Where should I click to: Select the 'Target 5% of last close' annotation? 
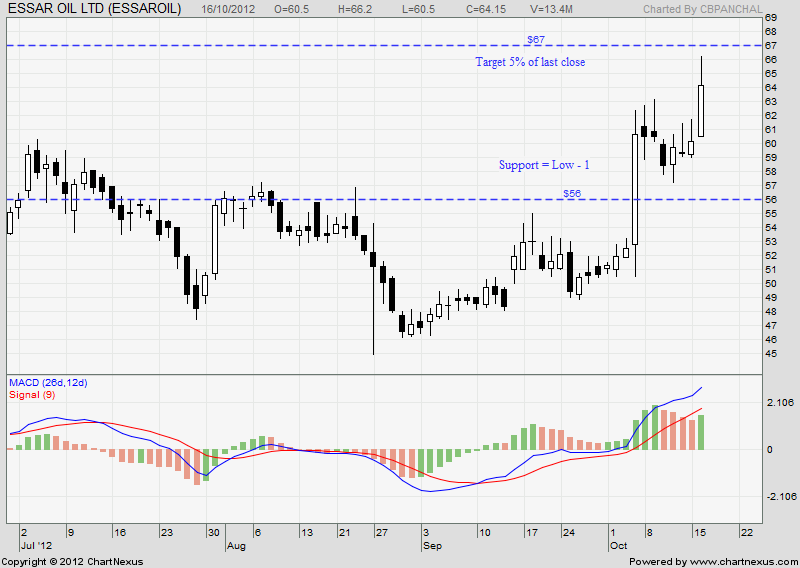530,62
